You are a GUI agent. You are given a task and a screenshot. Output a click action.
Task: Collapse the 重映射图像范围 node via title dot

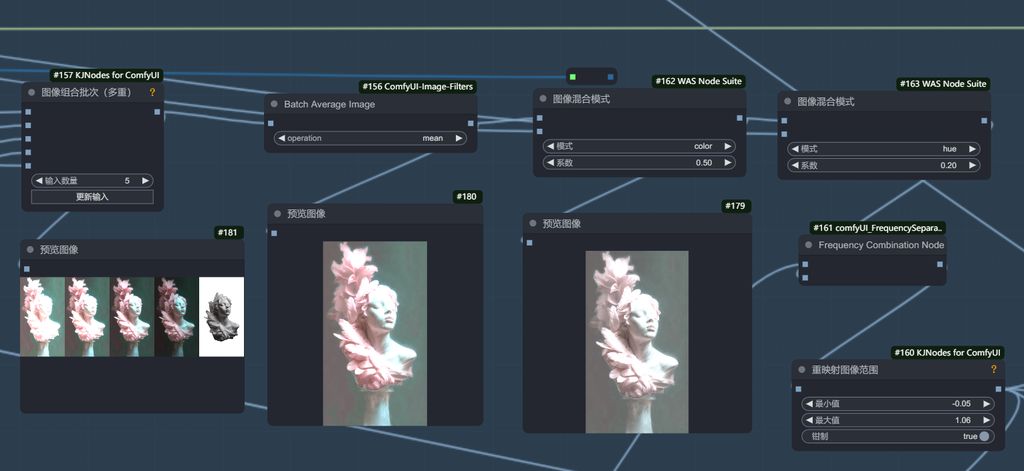click(x=802, y=370)
